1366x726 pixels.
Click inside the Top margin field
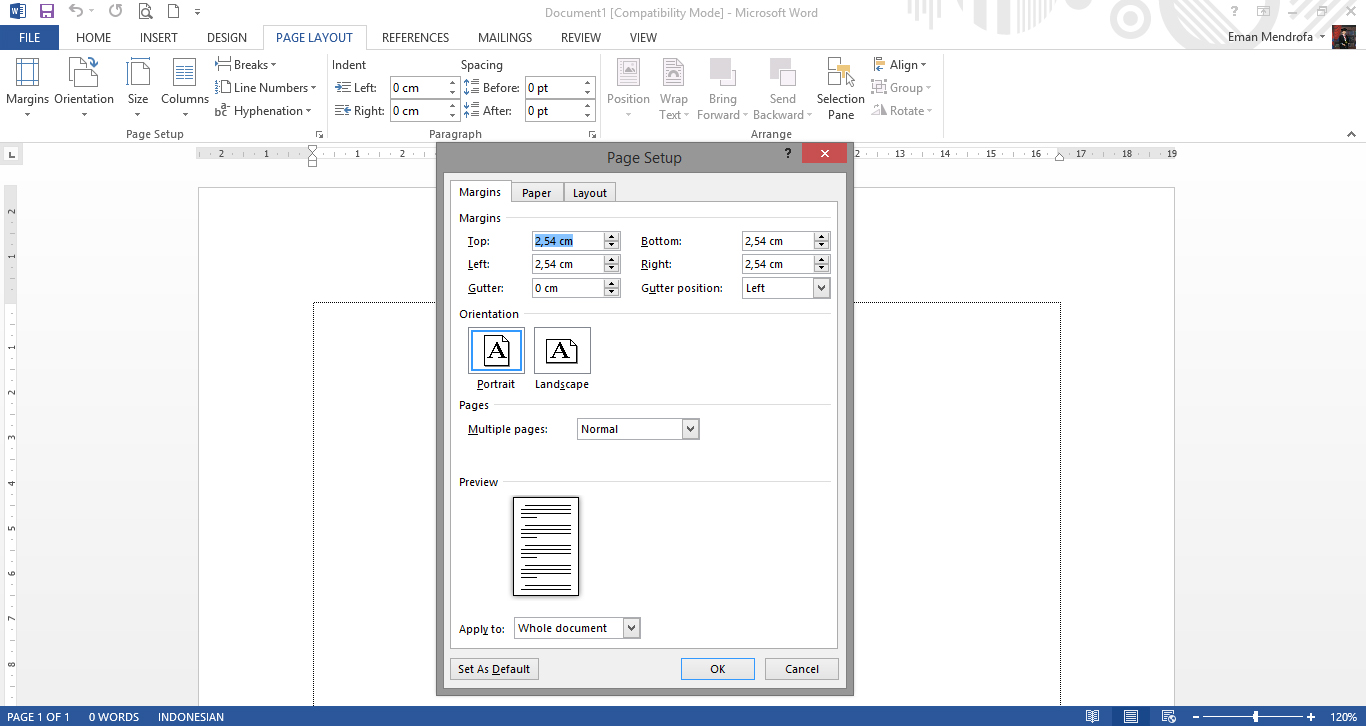570,240
